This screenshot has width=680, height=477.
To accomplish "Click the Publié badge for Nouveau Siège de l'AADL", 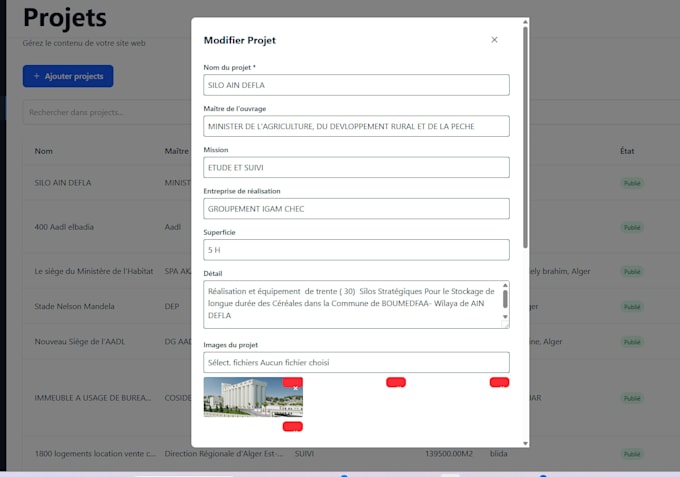I will pyautogui.click(x=632, y=342).
